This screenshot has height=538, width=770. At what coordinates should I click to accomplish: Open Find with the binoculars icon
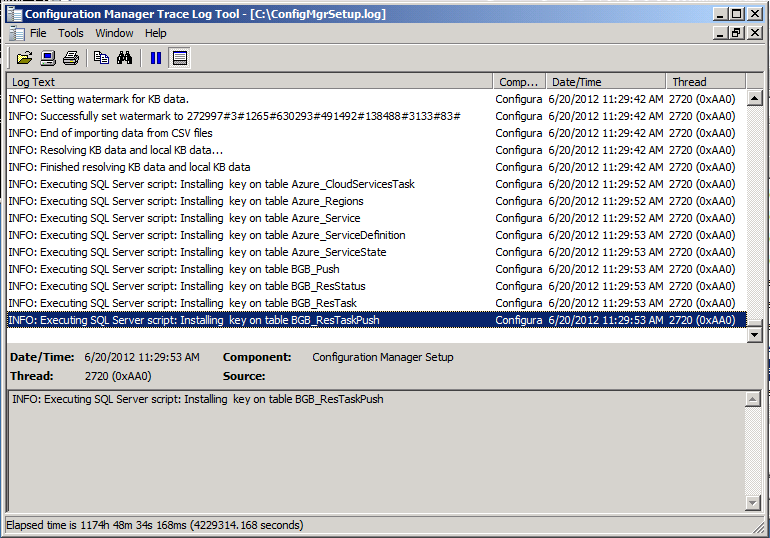click(125, 58)
